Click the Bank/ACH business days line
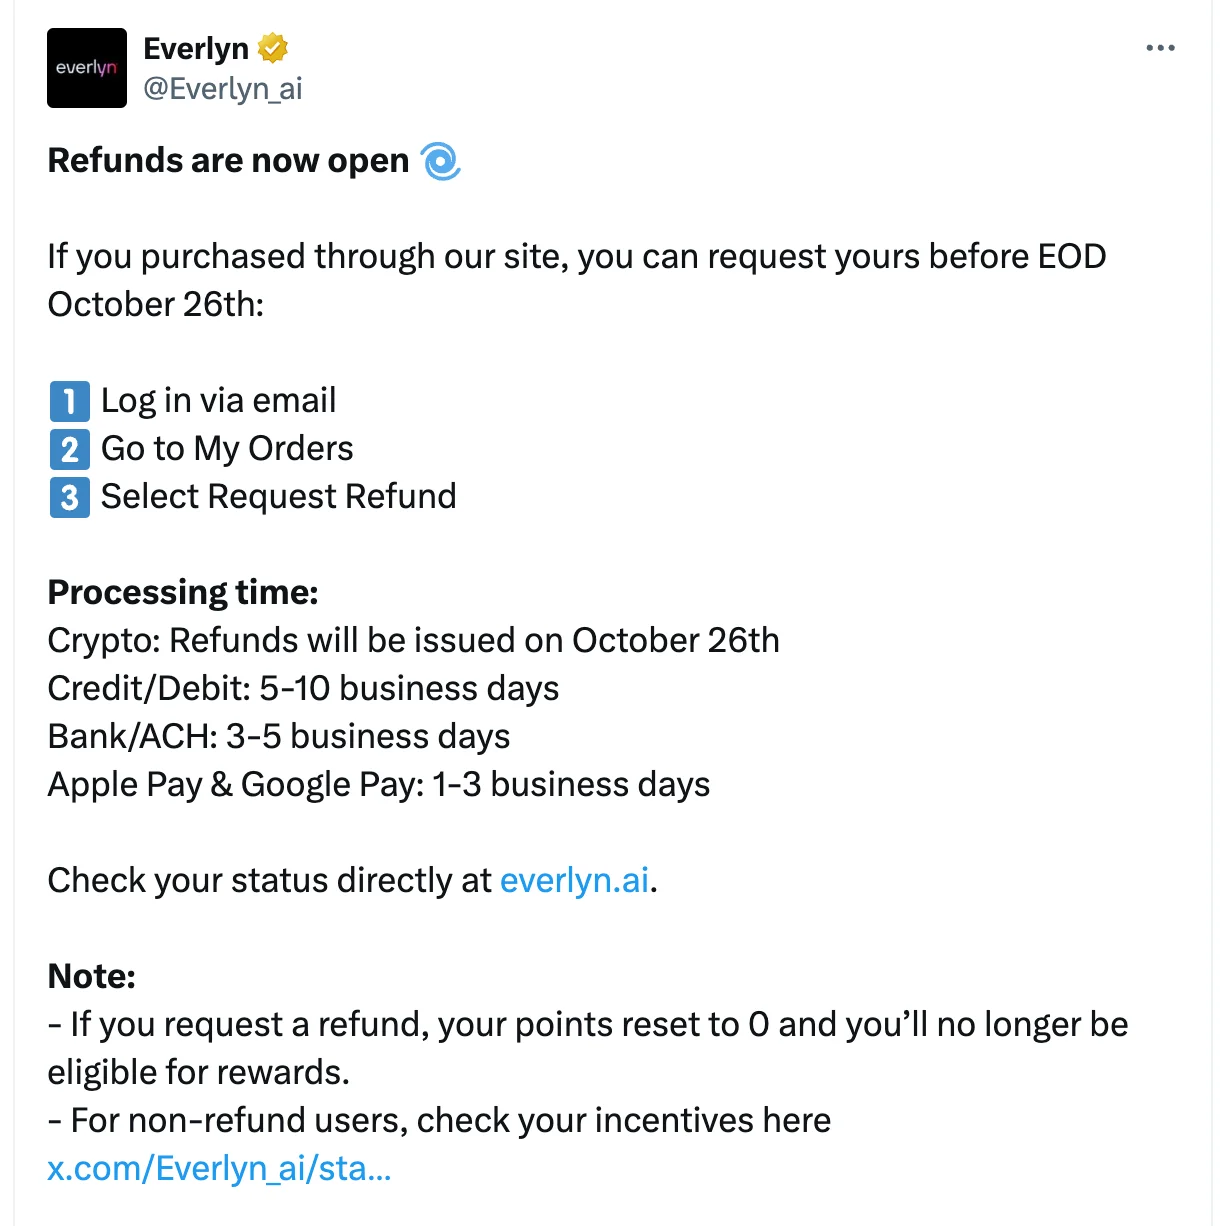 point(279,737)
